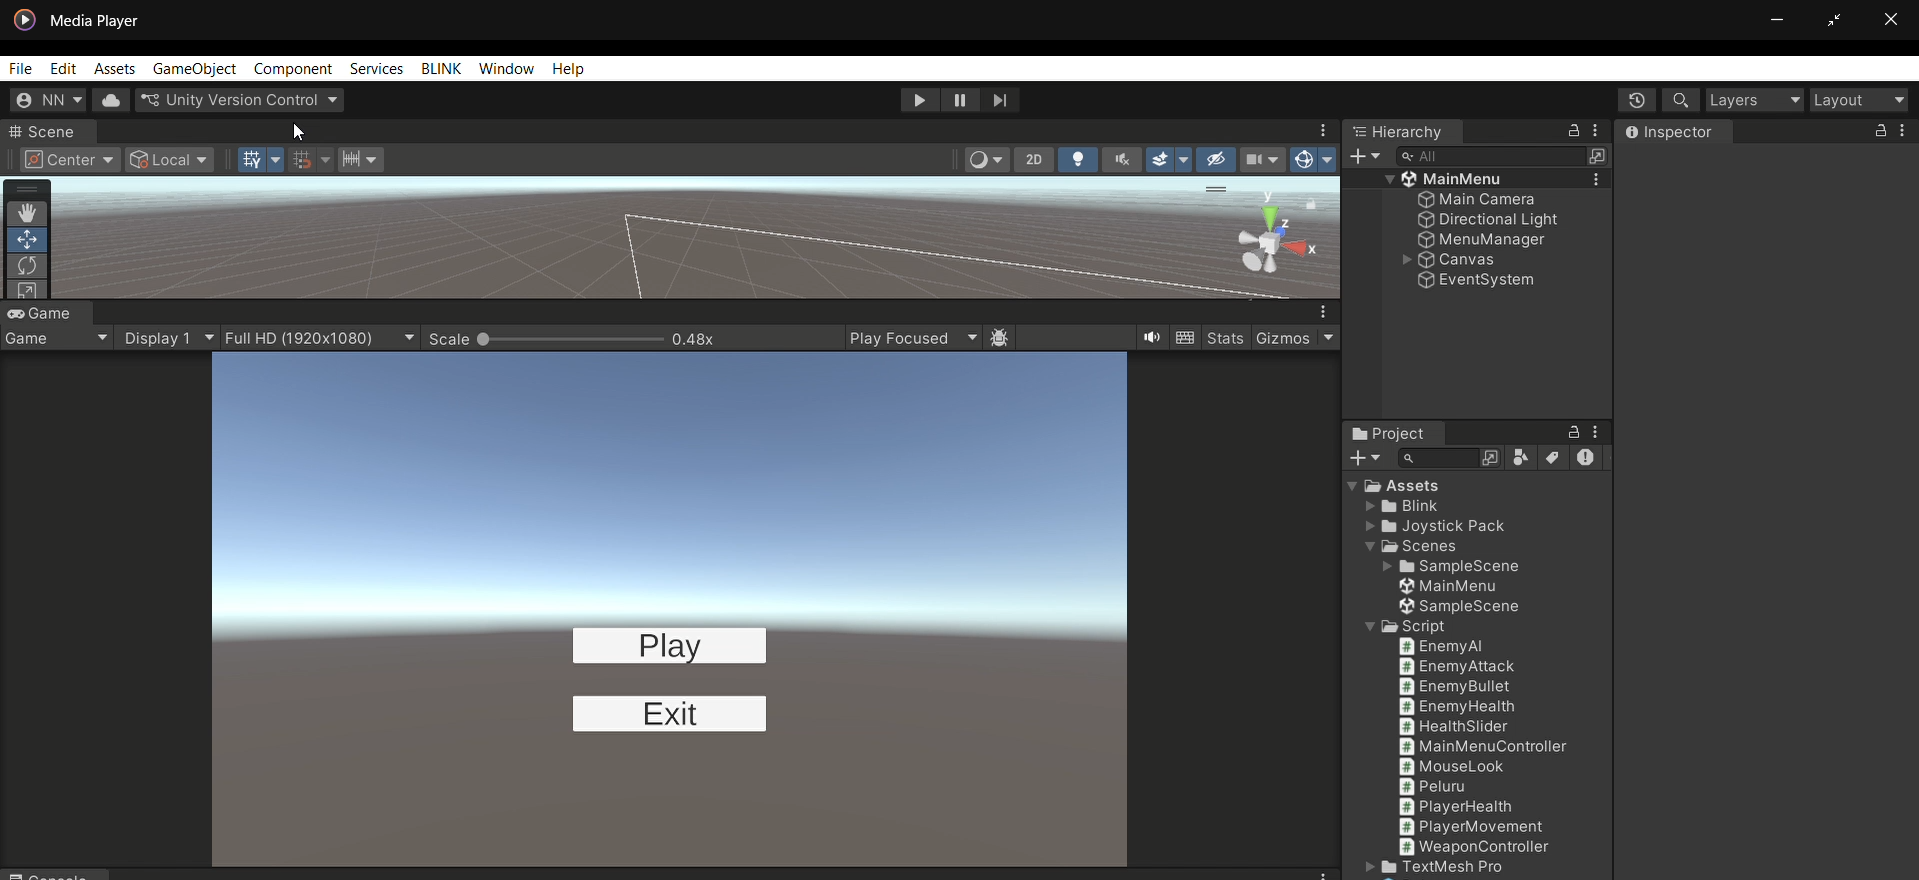1919x880 pixels.
Task: Select the Rotate tool in Scene toolbar
Action: click(x=27, y=266)
